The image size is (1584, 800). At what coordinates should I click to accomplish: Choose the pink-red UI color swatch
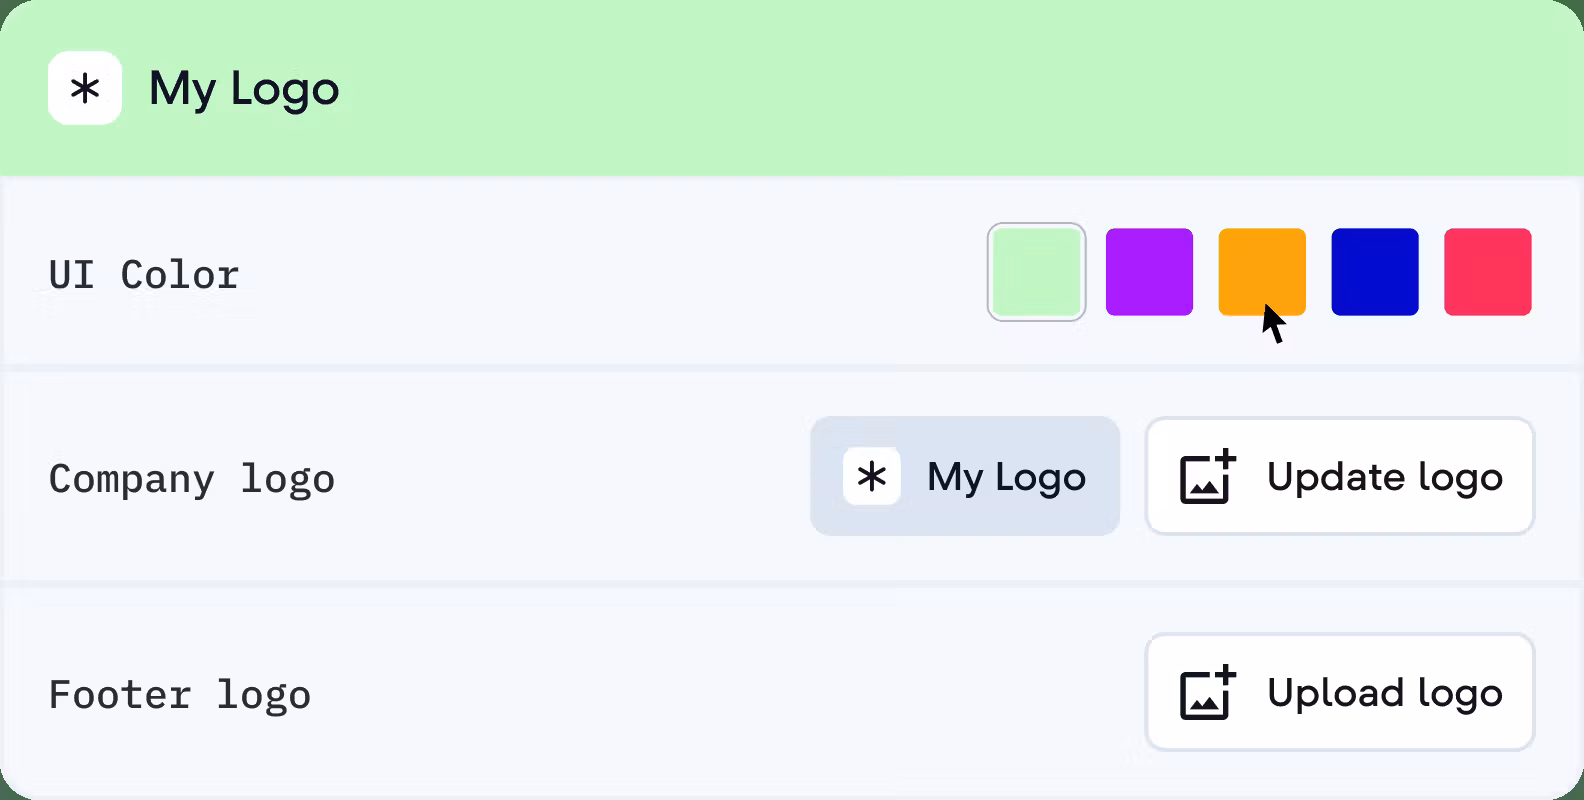[x=1488, y=272]
